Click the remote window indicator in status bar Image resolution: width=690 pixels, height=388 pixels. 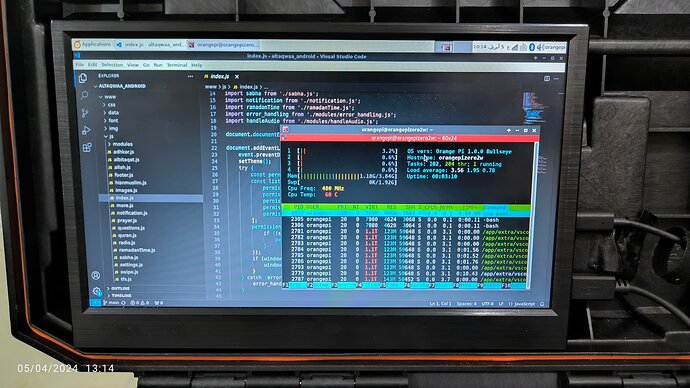[95, 302]
